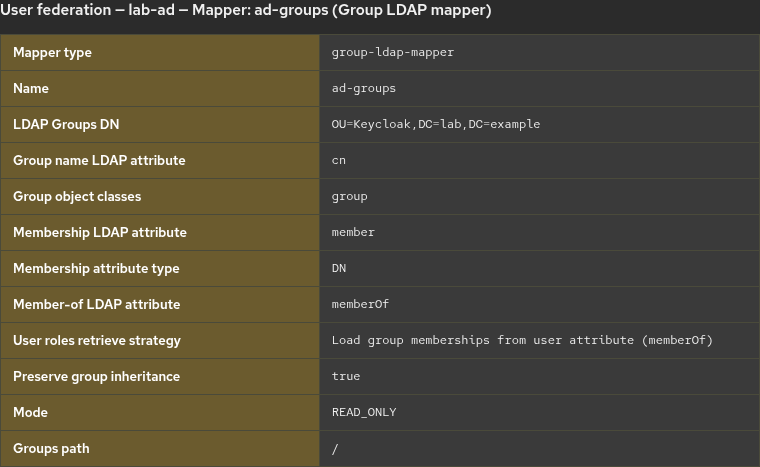
Task: Click the 'Member-of LDAP attribute' label
Action: click(x=96, y=305)
